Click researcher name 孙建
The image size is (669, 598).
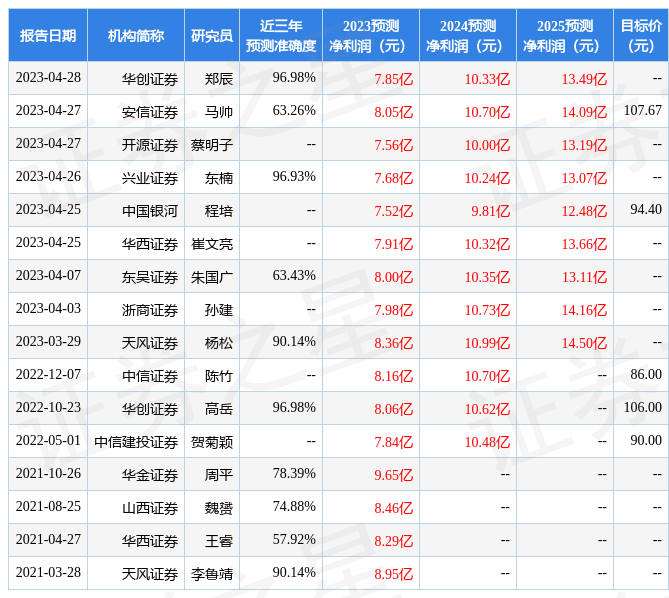pyautogui.click(x=218, y=310)
